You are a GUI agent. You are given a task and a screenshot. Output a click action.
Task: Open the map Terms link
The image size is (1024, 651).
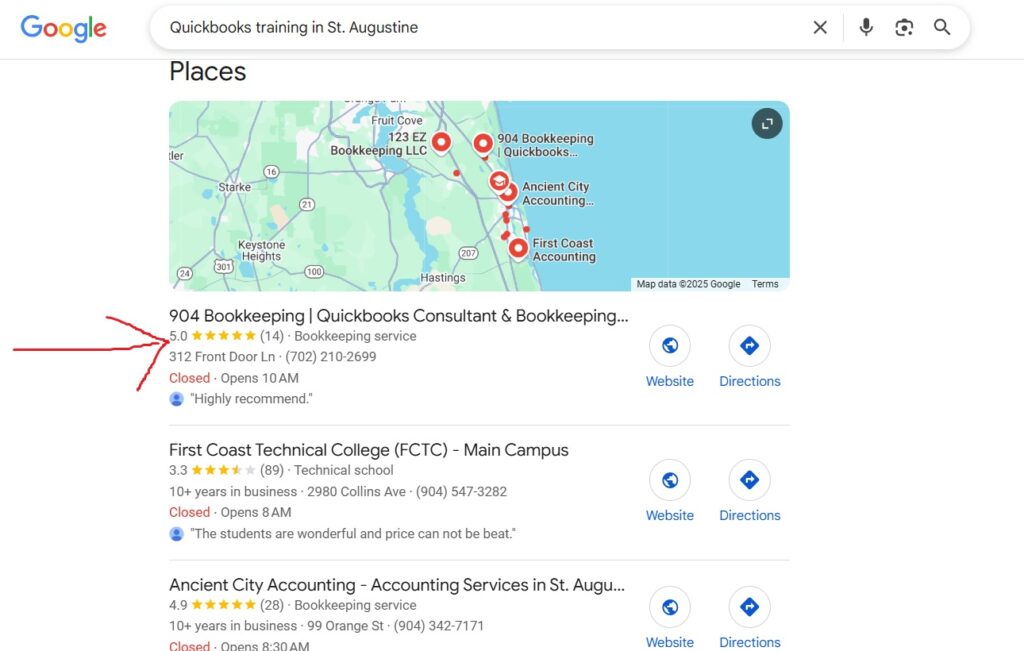(765, 284)
